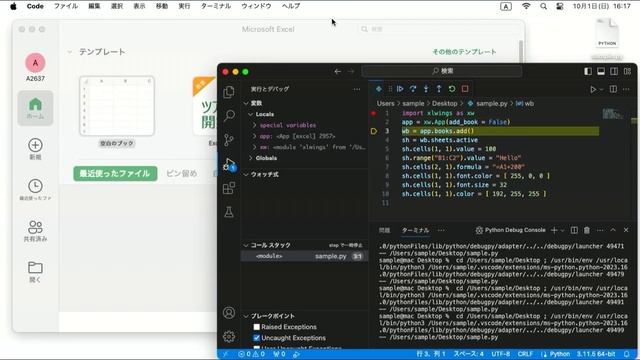The width and height of the screenshot is (640, 360).
Task: Click the debug Step Into button
Action: [x=426, y=89]
